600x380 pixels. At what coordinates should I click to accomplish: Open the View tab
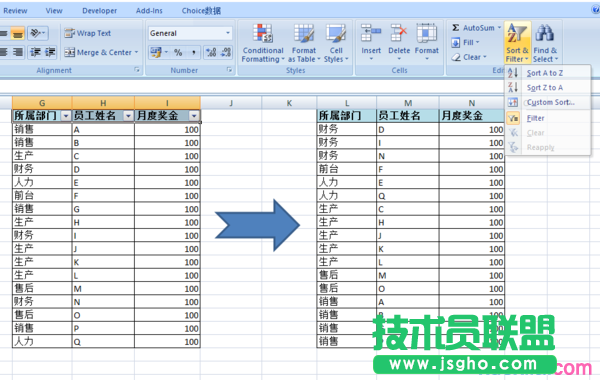coord(54,11)
